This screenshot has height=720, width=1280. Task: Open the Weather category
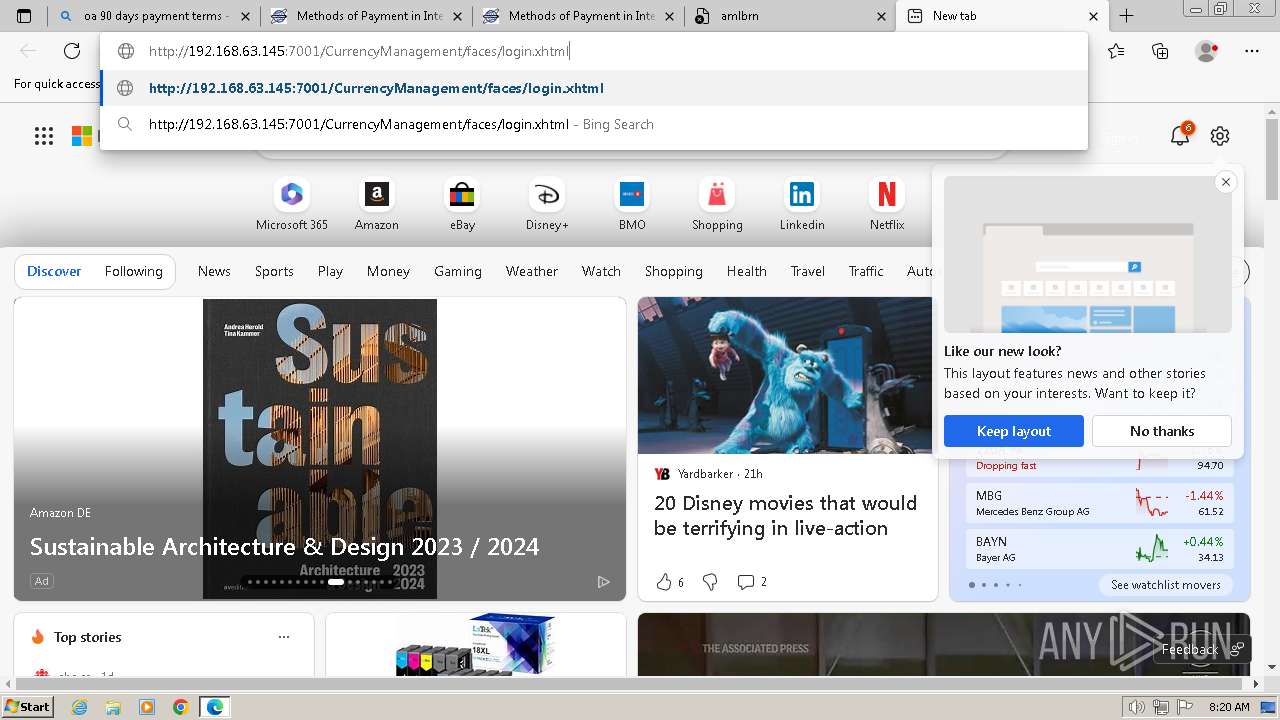tap(532, 271)
